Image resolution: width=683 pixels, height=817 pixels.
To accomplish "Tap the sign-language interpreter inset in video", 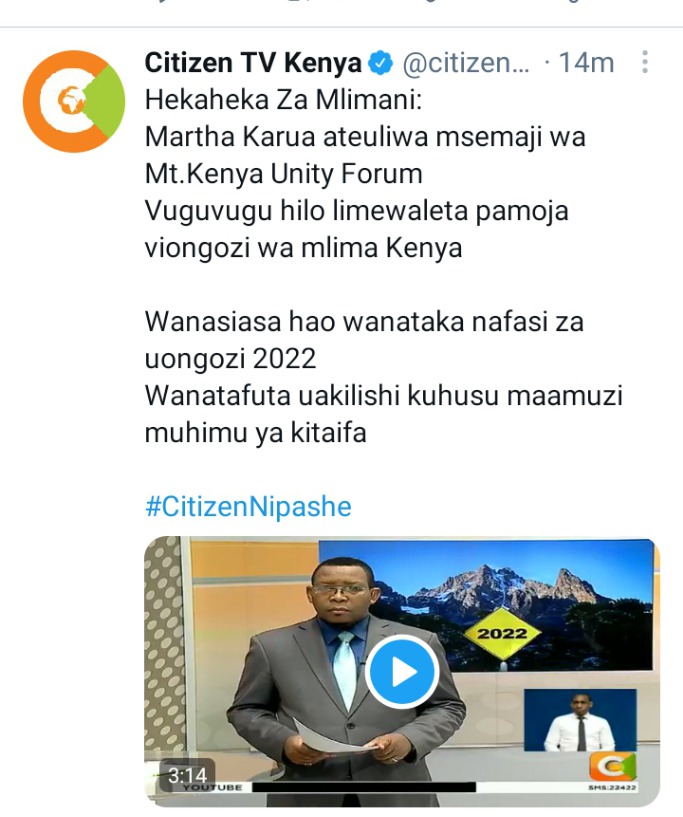I will pos(580,721).
